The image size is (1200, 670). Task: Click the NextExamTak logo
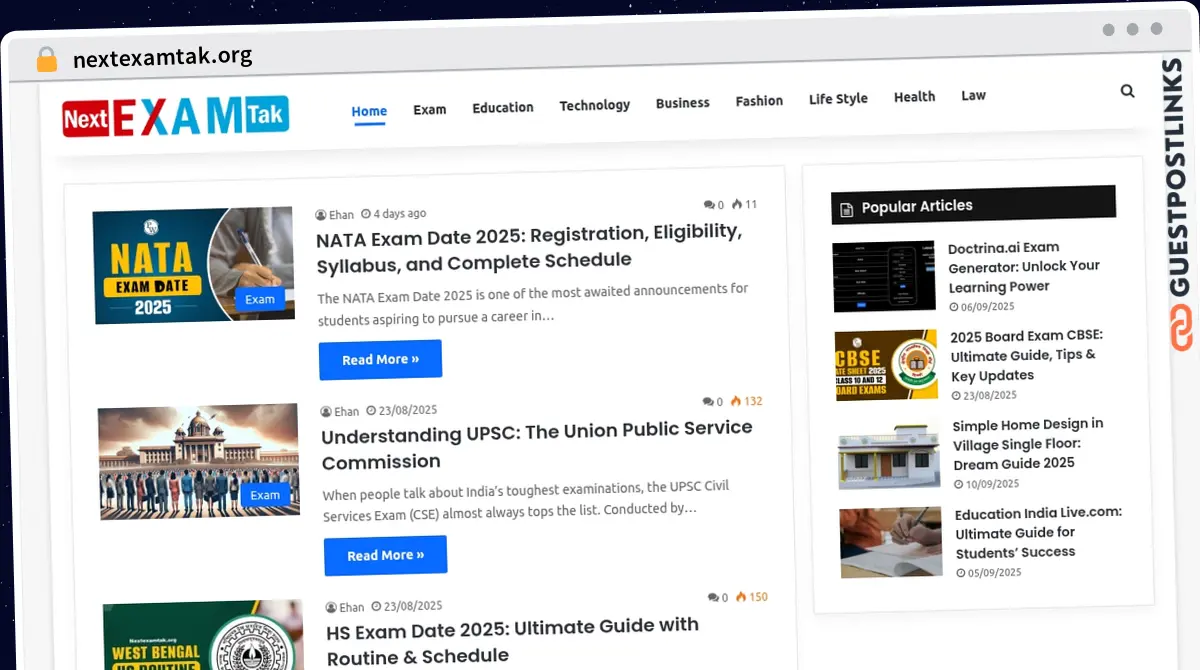[x=175, y=115]
